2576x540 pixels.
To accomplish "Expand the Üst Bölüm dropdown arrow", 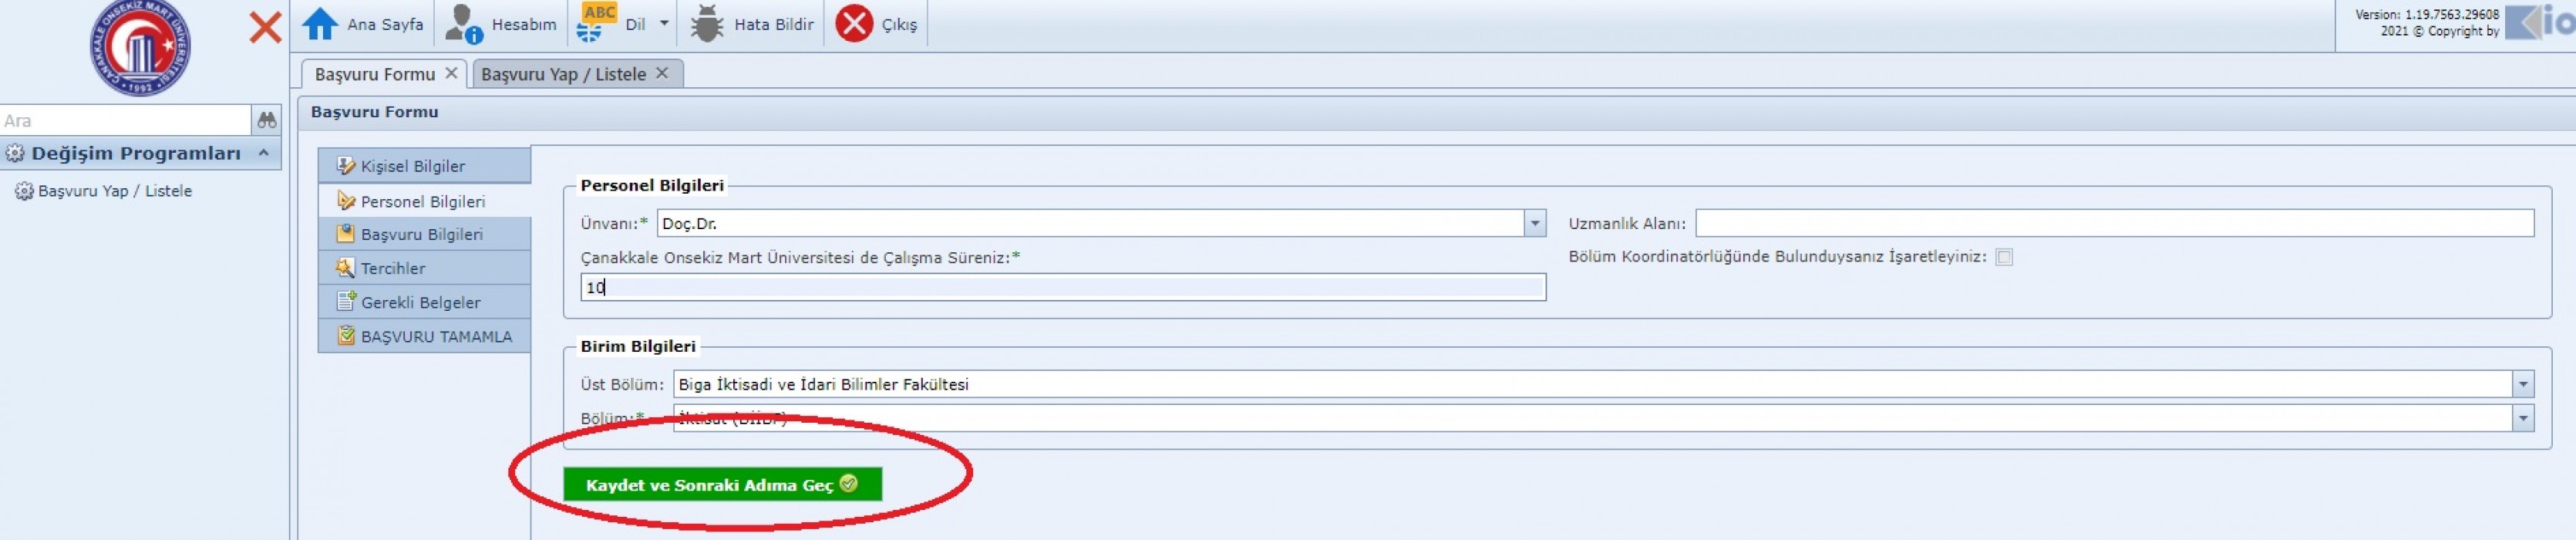I will click(2522, 384).
